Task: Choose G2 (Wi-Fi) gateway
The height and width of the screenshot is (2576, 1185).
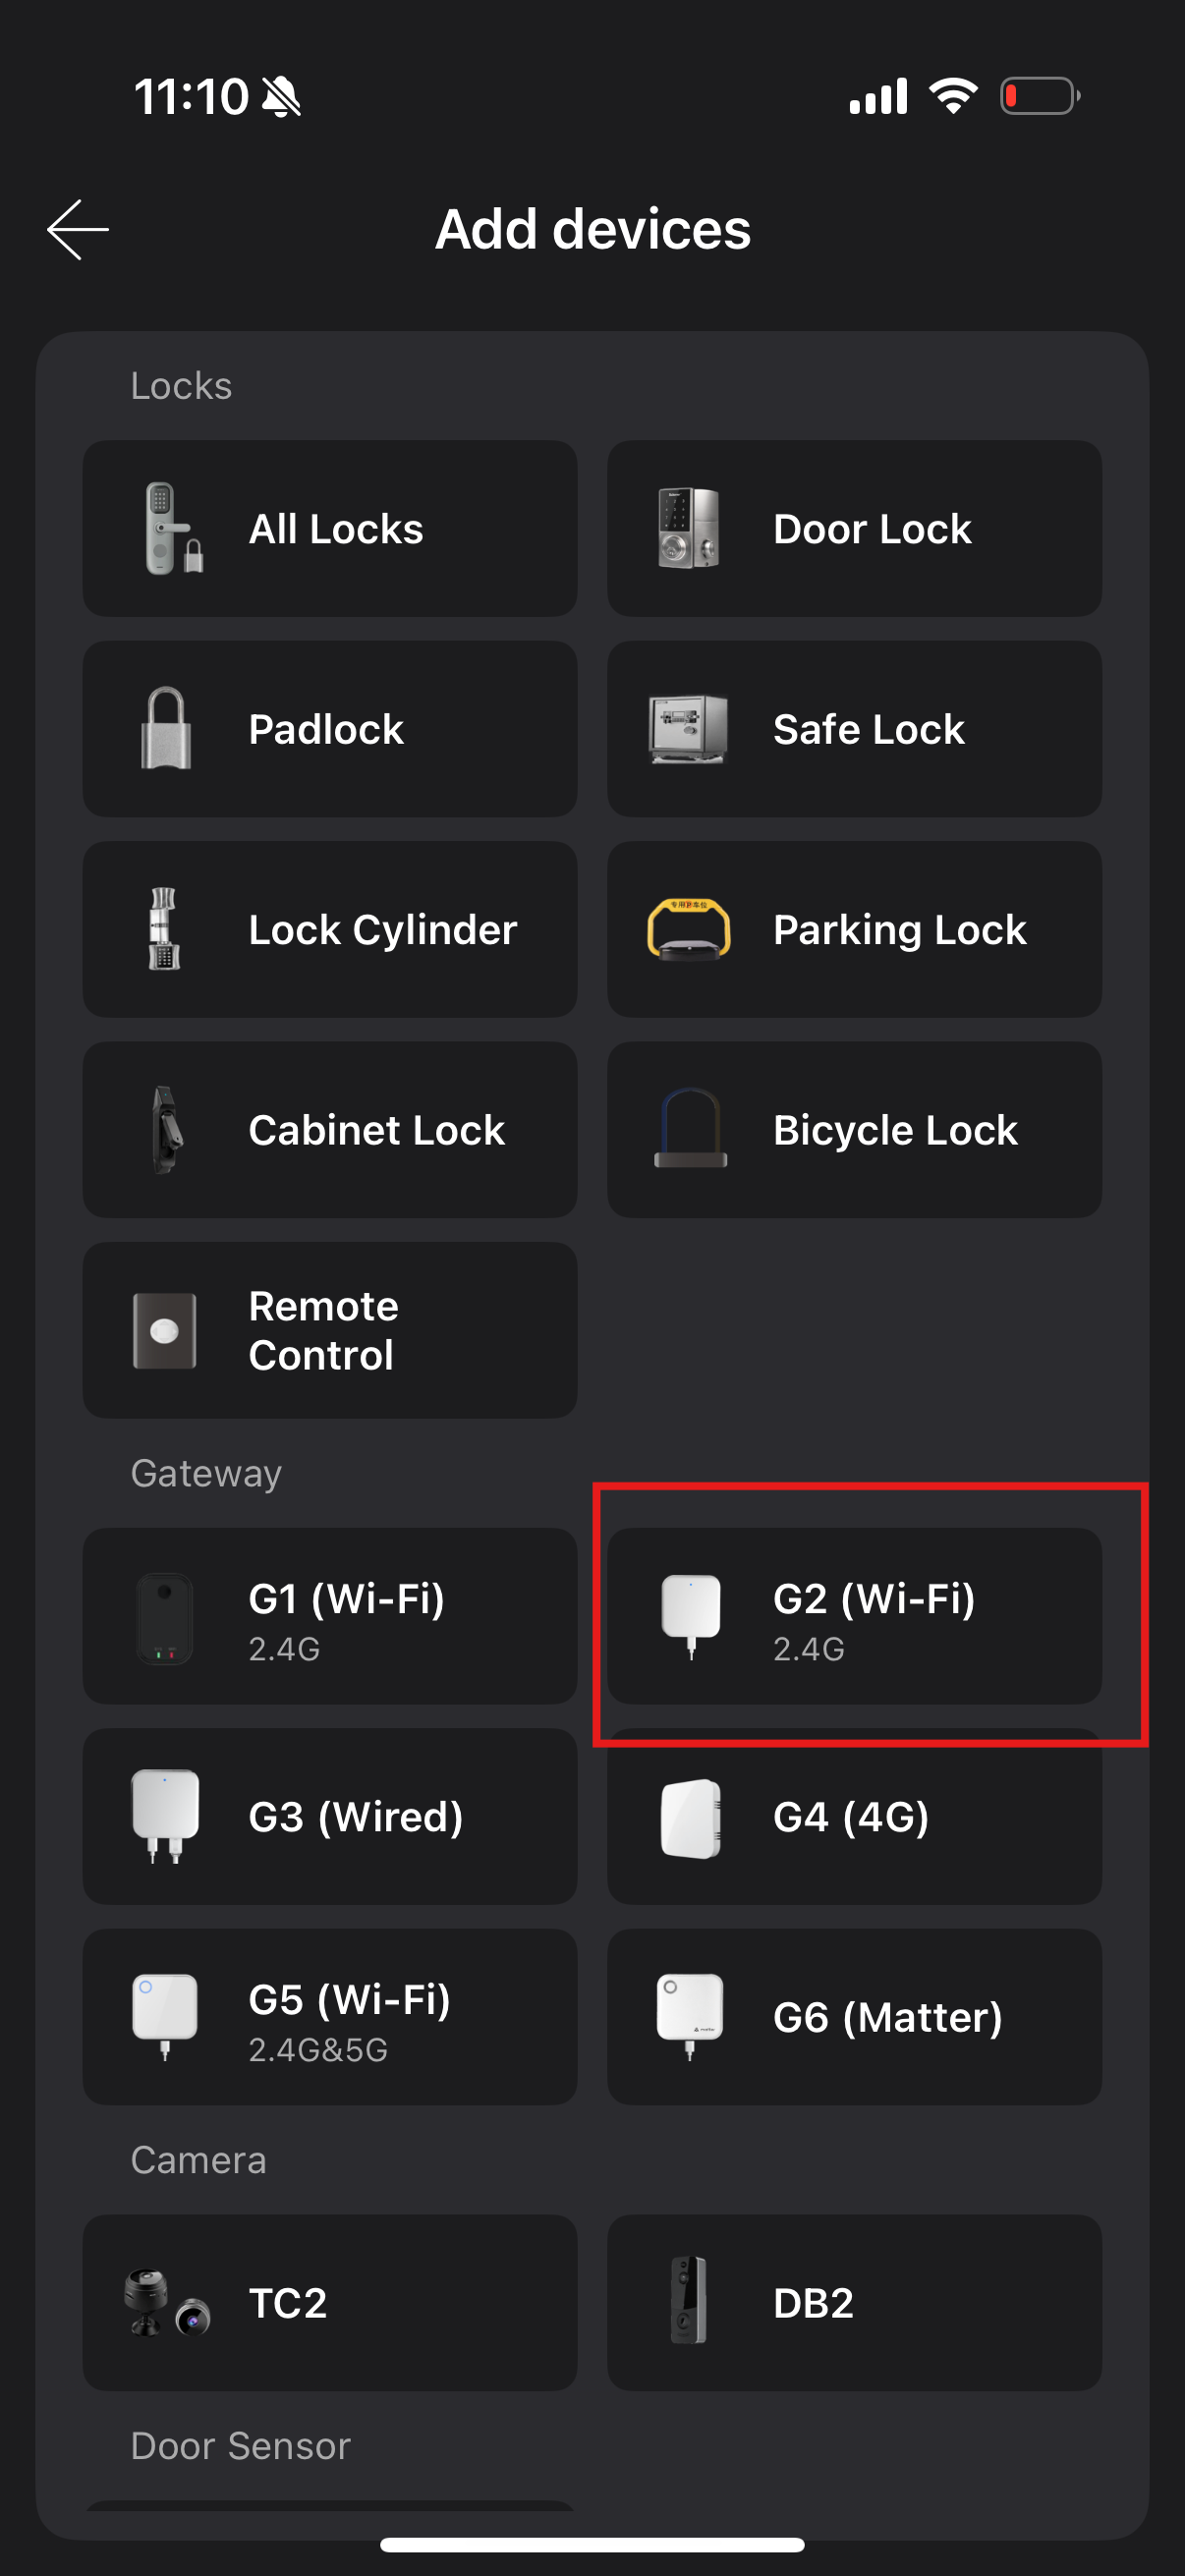Action: pyautogui.click(x=854, y=1616)
